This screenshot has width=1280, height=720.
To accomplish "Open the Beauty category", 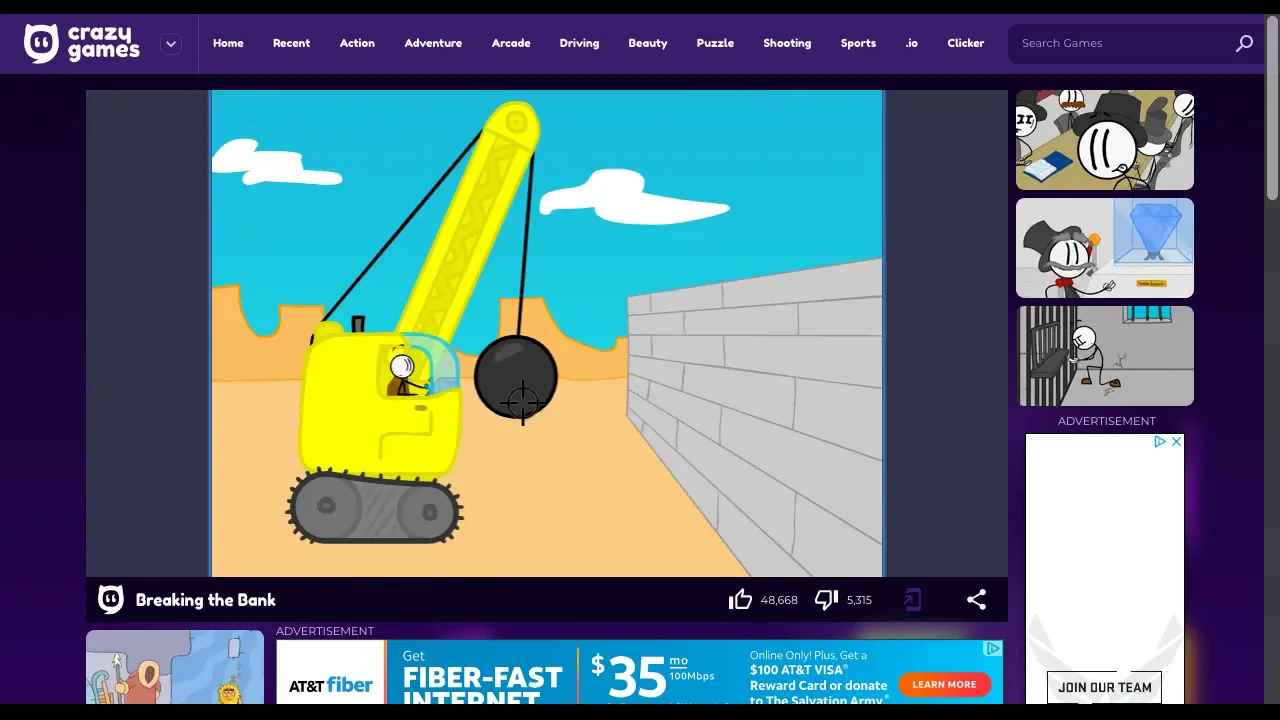I will [648, 43].
